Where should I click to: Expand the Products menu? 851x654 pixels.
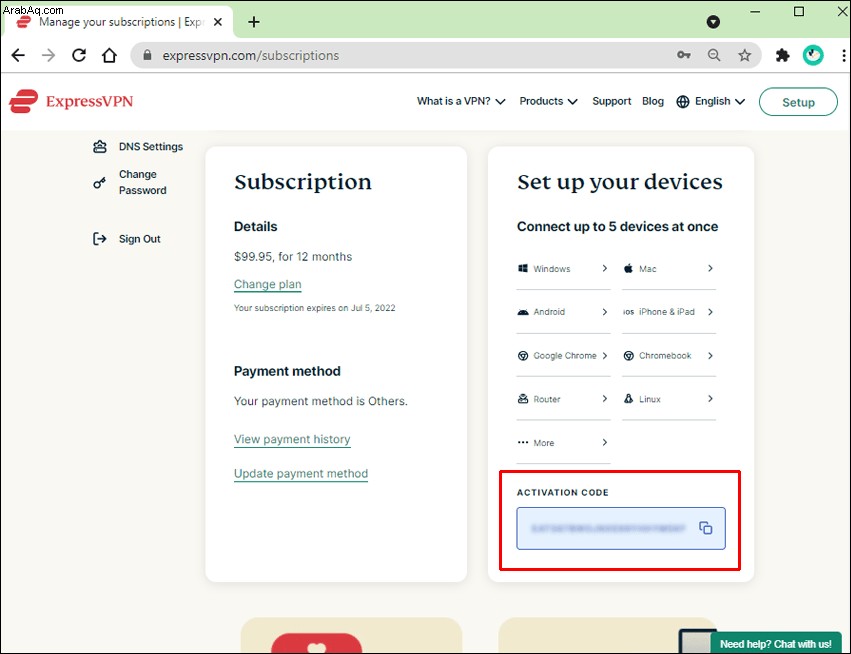click(548, 101)
